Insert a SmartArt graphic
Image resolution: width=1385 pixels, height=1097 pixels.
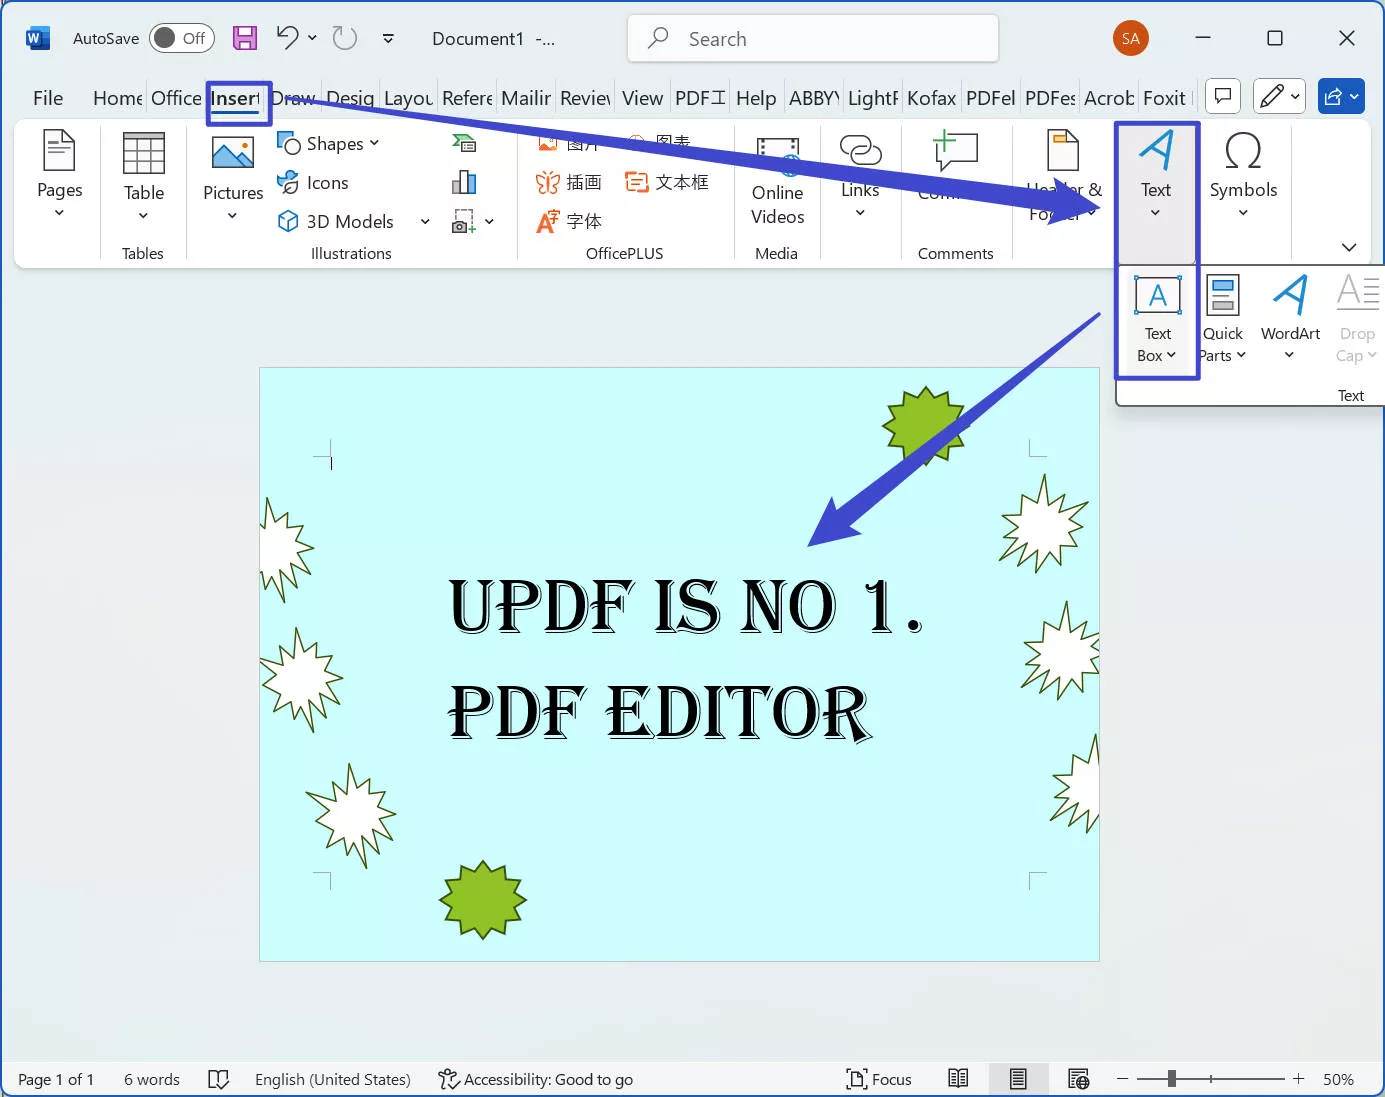(464, 144)
